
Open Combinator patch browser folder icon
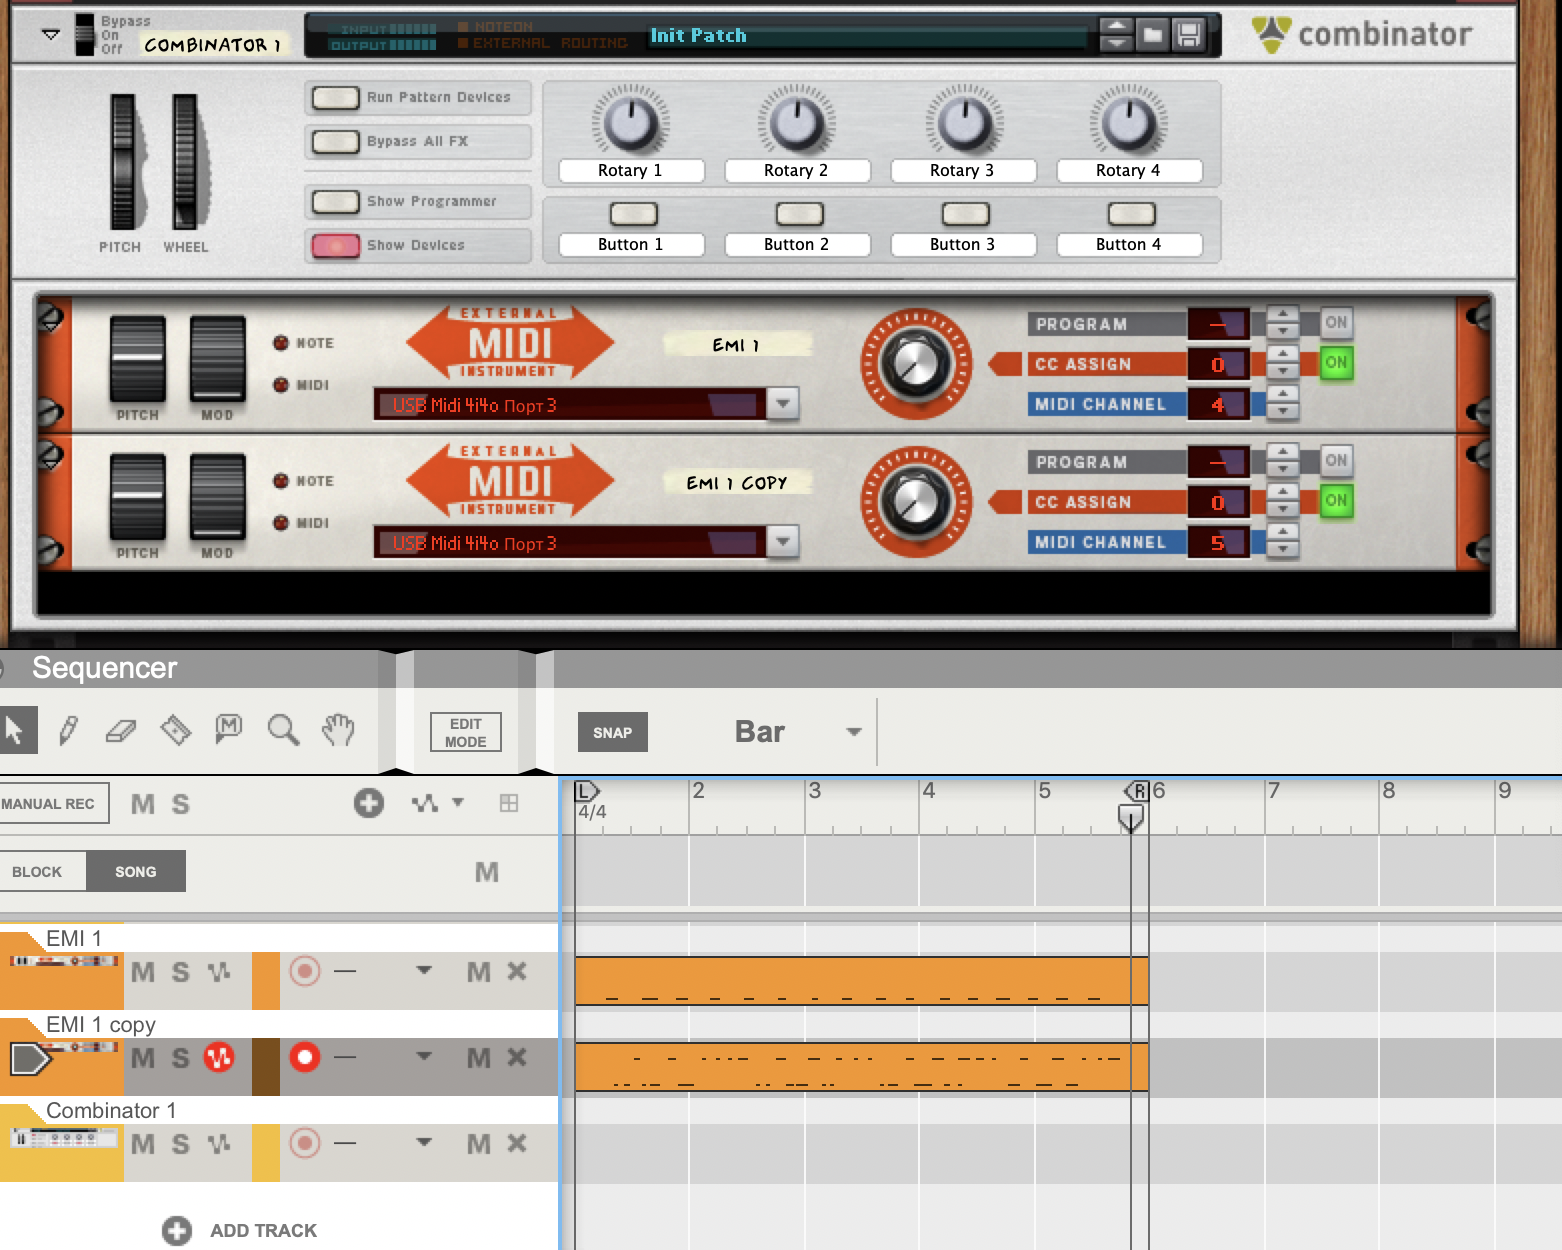(1153, 36)
